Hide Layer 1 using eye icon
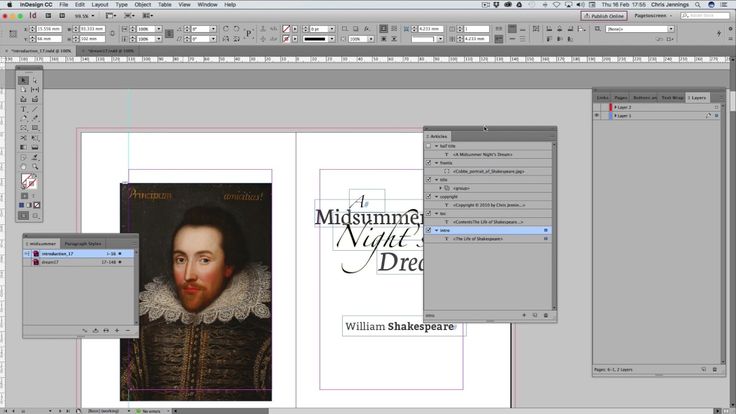This screenshot has height=414, width=736. point(598,116)
